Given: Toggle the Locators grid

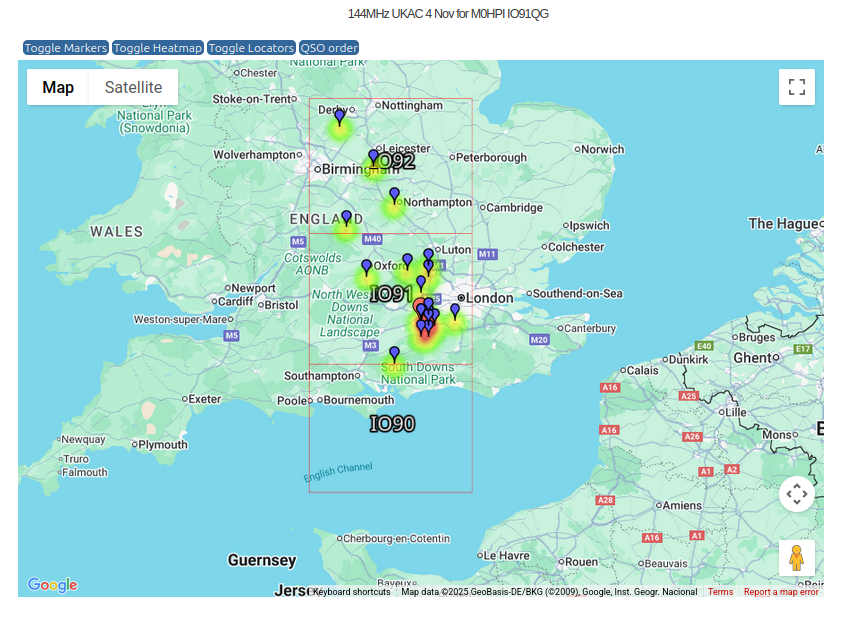Looking at the screenshot, I should [x=251, y=48].
